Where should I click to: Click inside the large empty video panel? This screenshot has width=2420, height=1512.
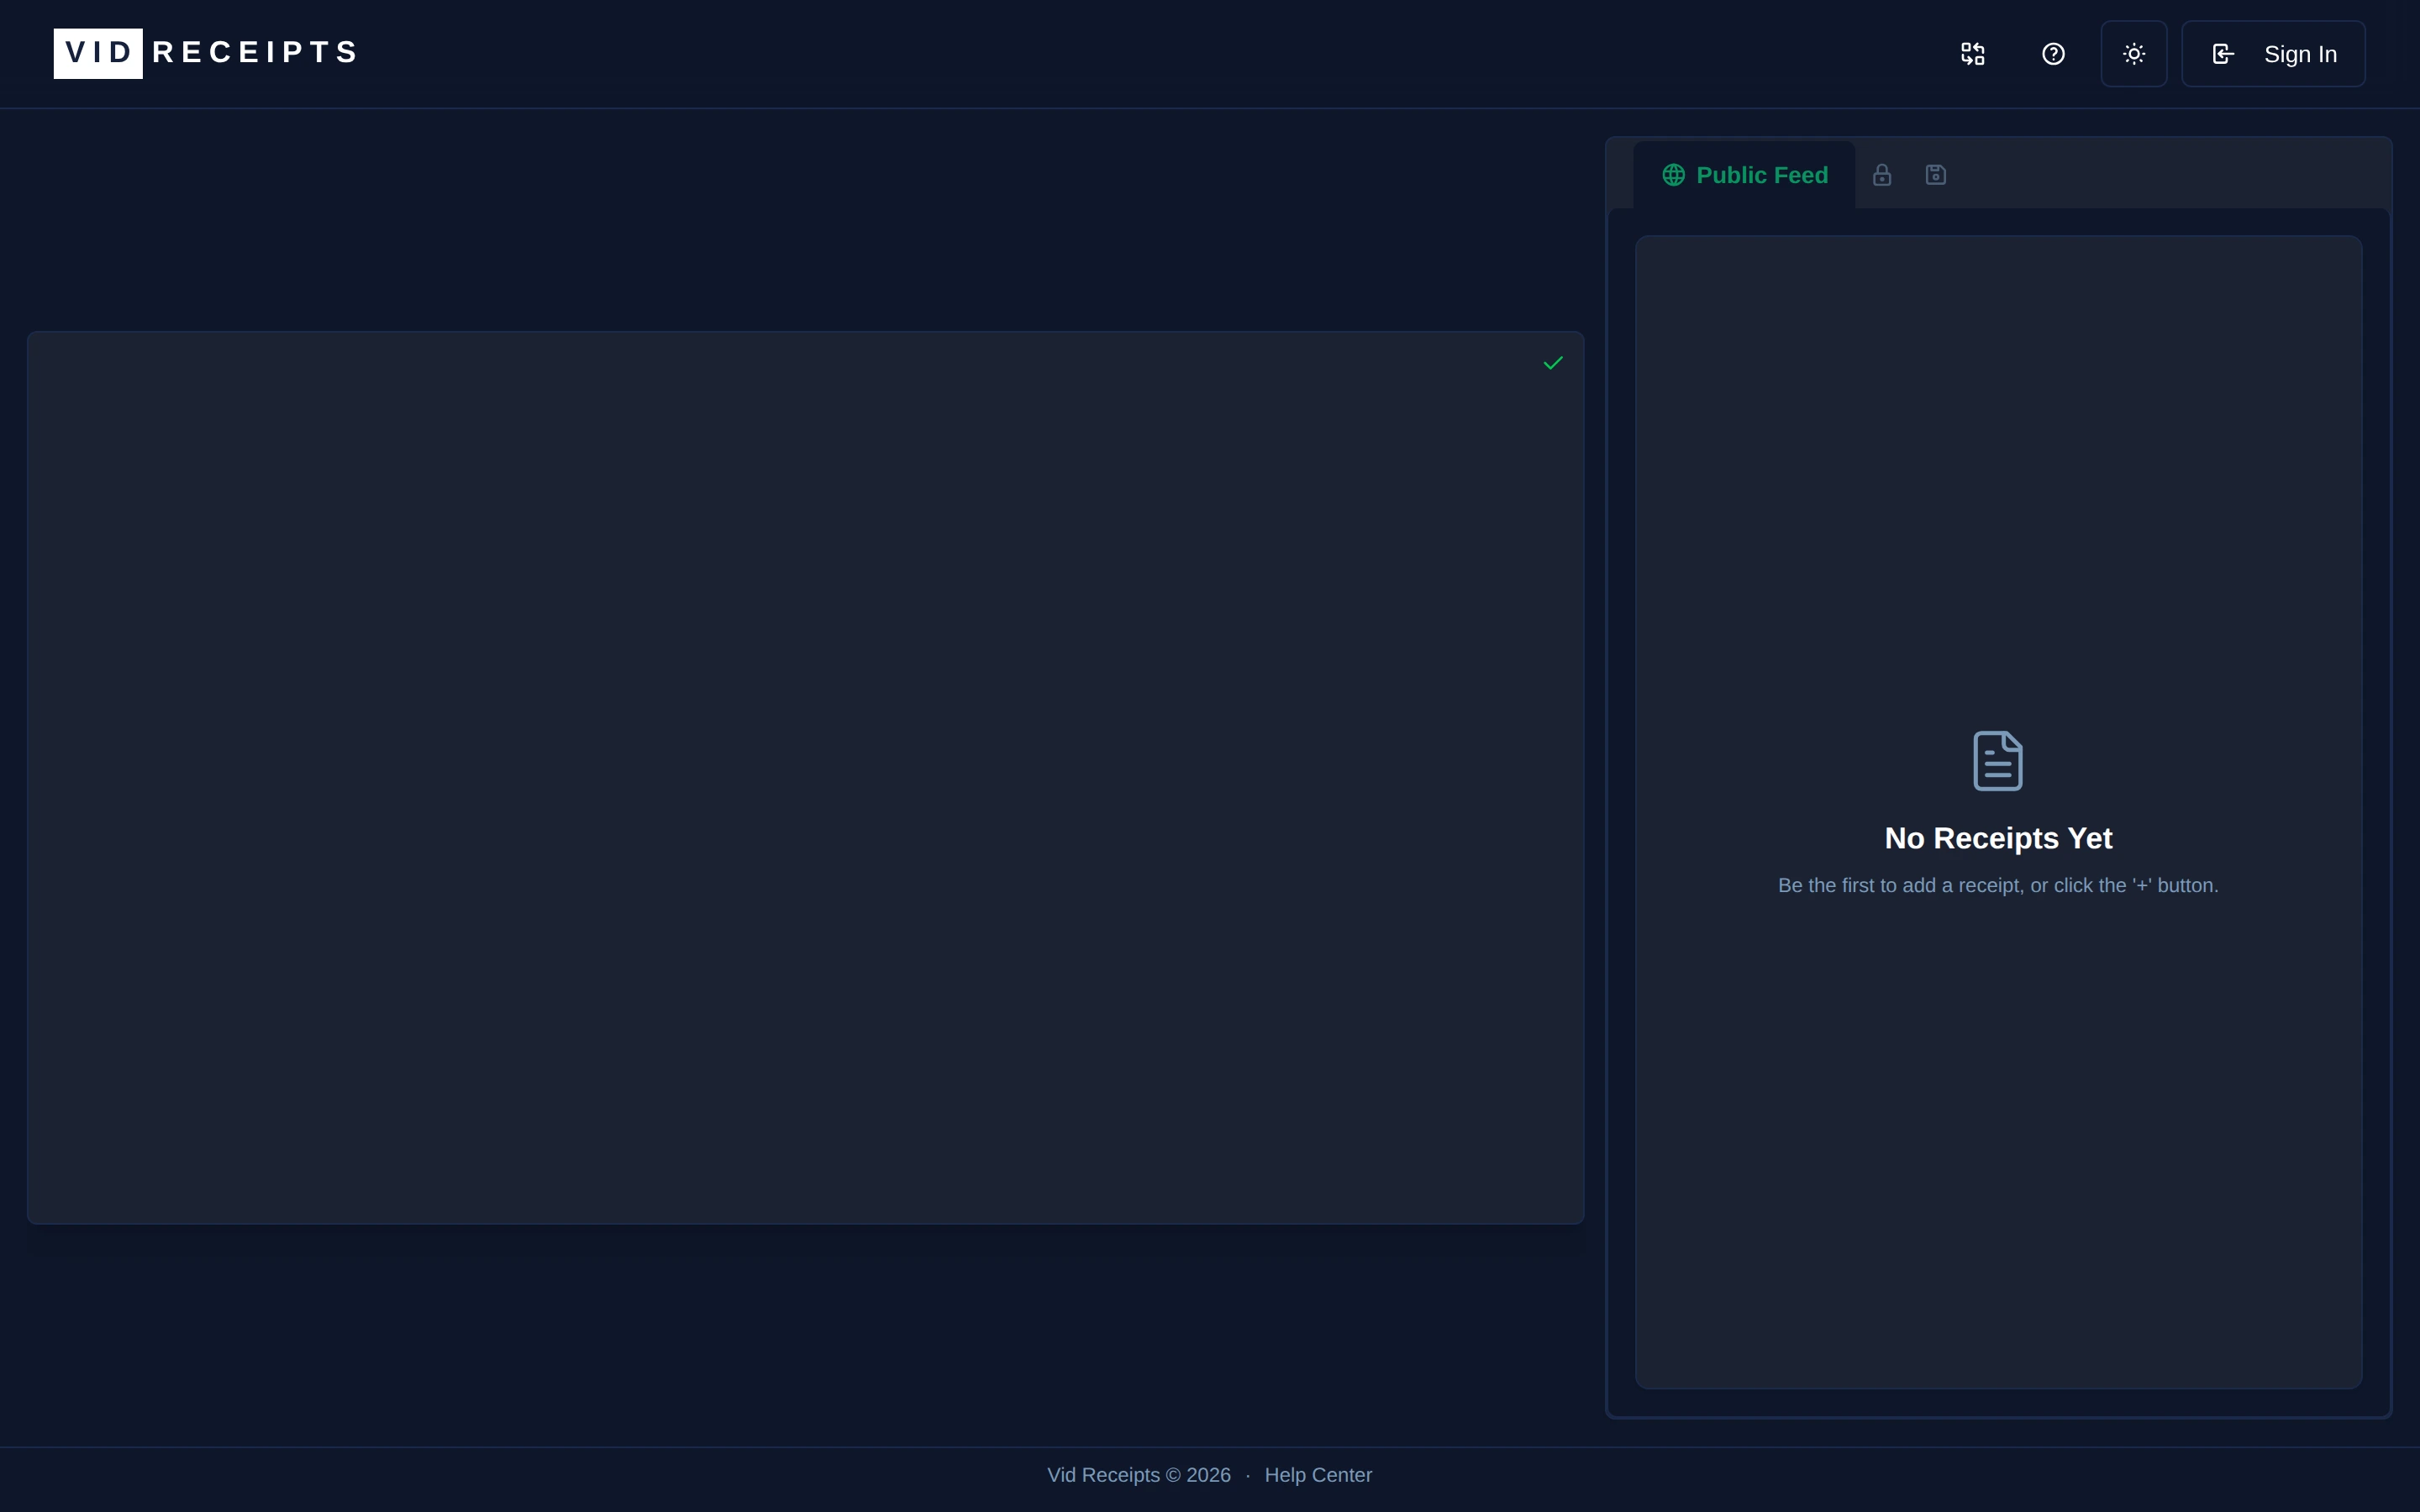point(805,777)
